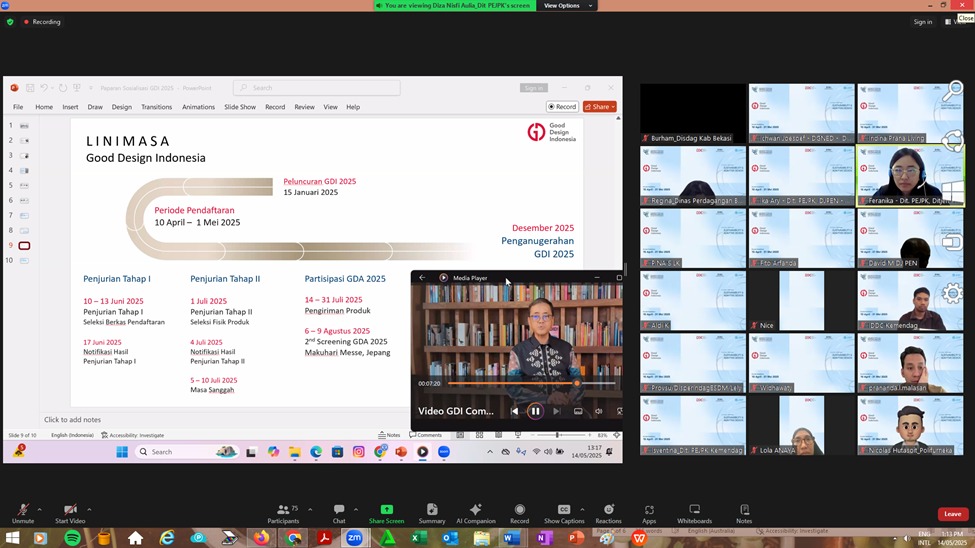Open the Slide Show tab

[x=240, y=107]
